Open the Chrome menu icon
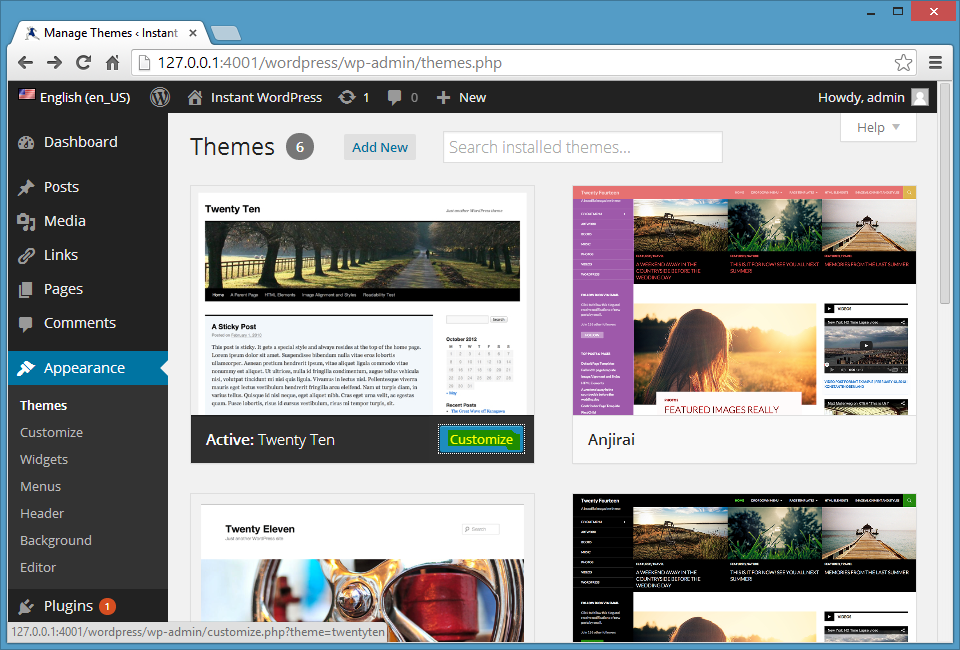Viewport: 960px width, 650px height. (x=935, y=63)
